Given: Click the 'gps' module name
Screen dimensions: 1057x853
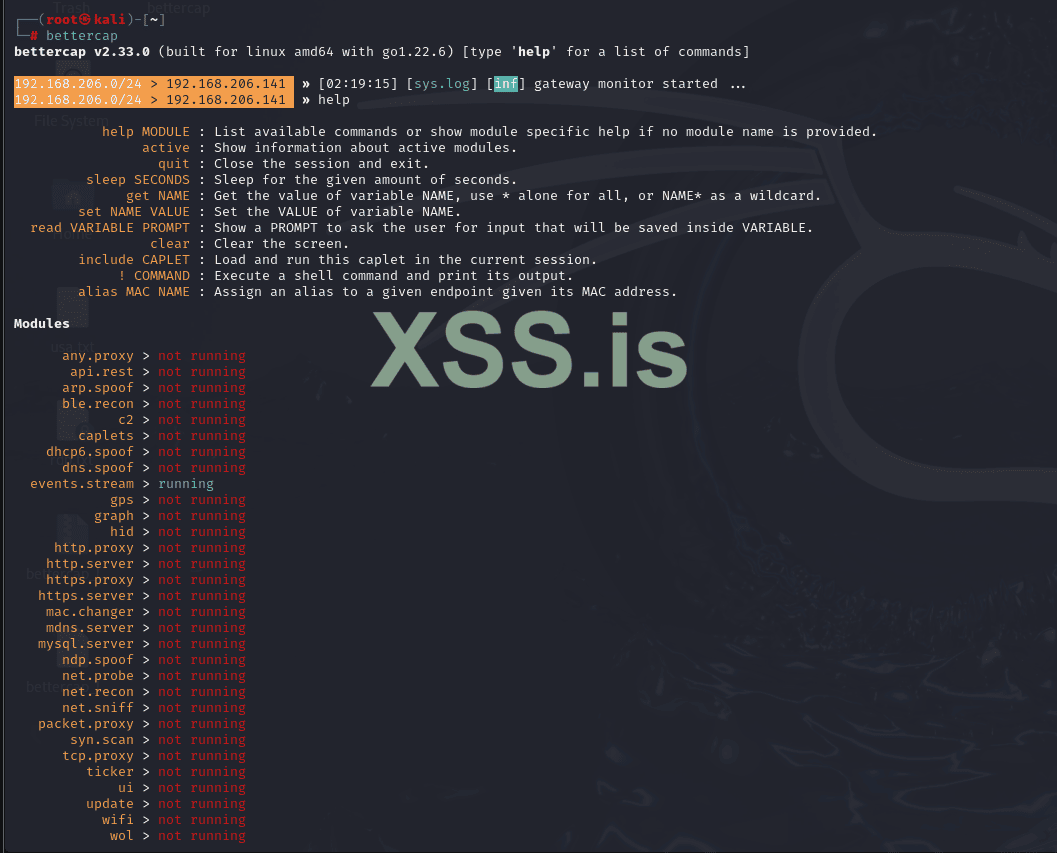Looking at the screenshot, I should pyautogui.click(x=122, y=500).
